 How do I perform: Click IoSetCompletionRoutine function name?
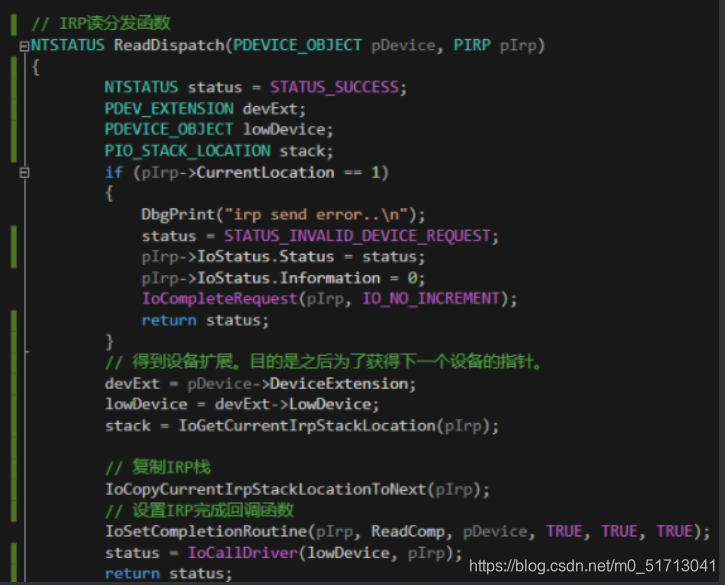point(206,531)
